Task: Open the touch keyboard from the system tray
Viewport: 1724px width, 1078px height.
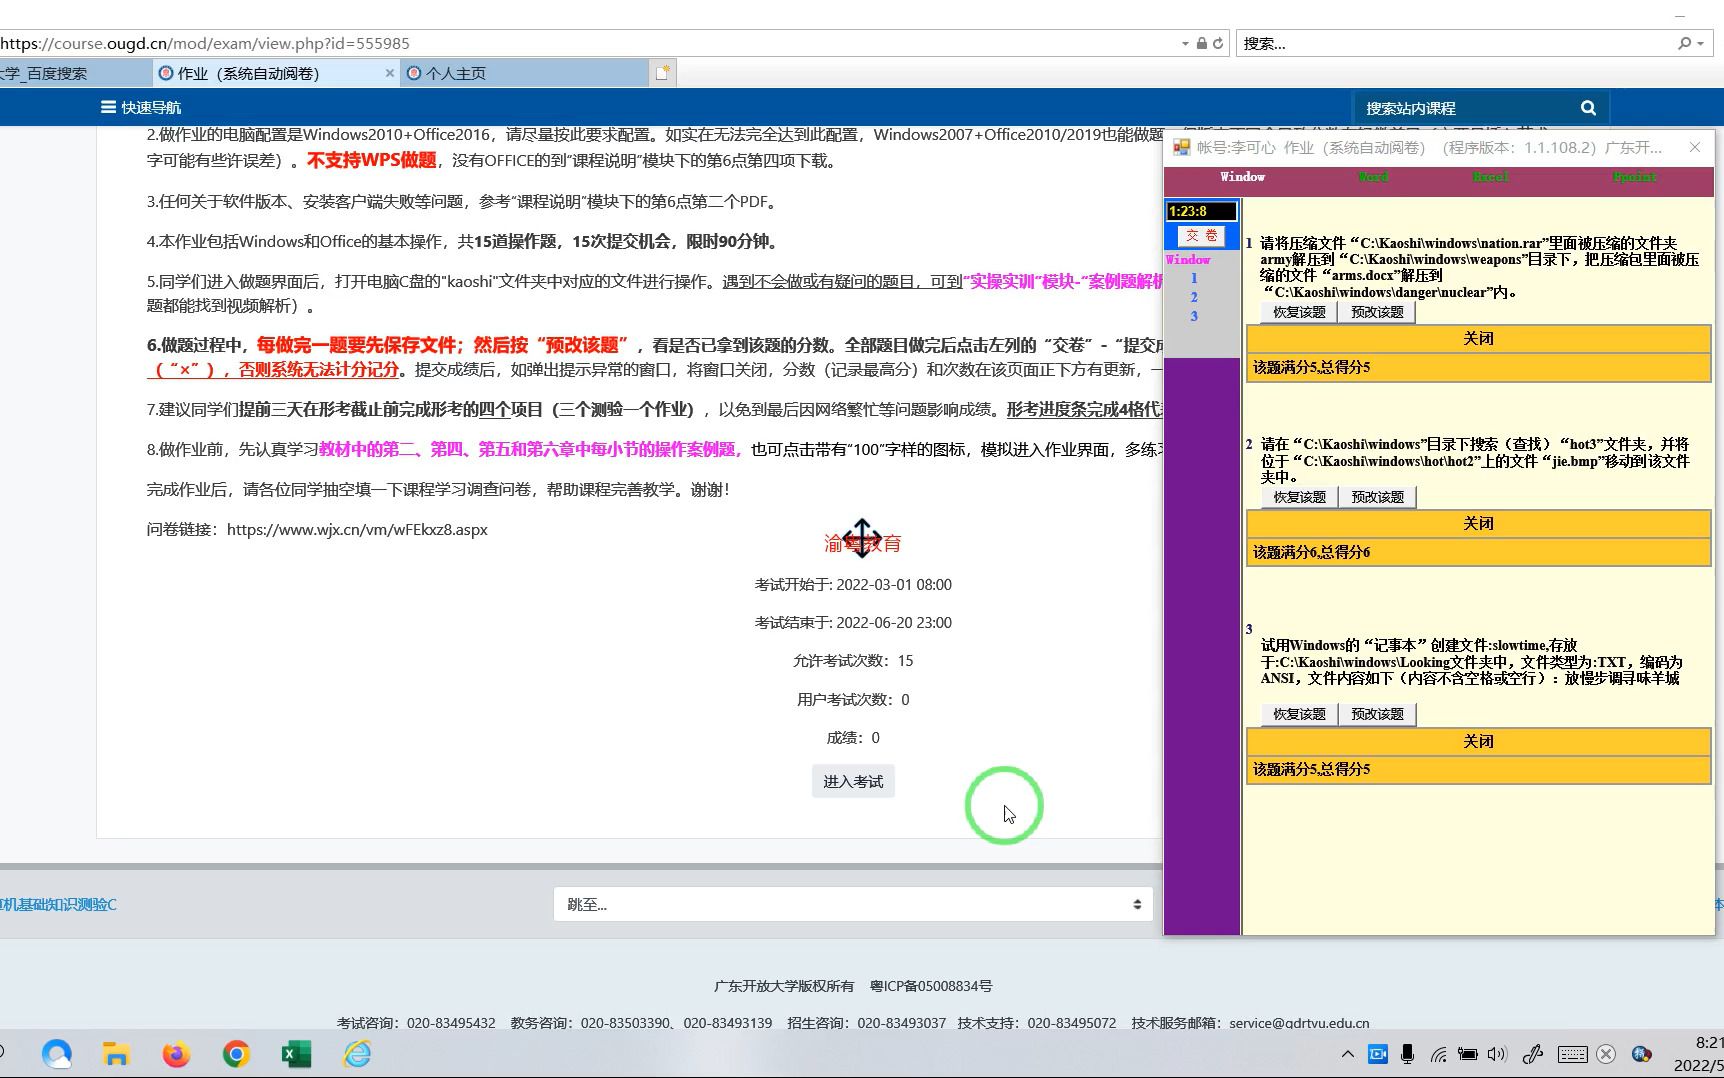Action: coord(1572,1054)
